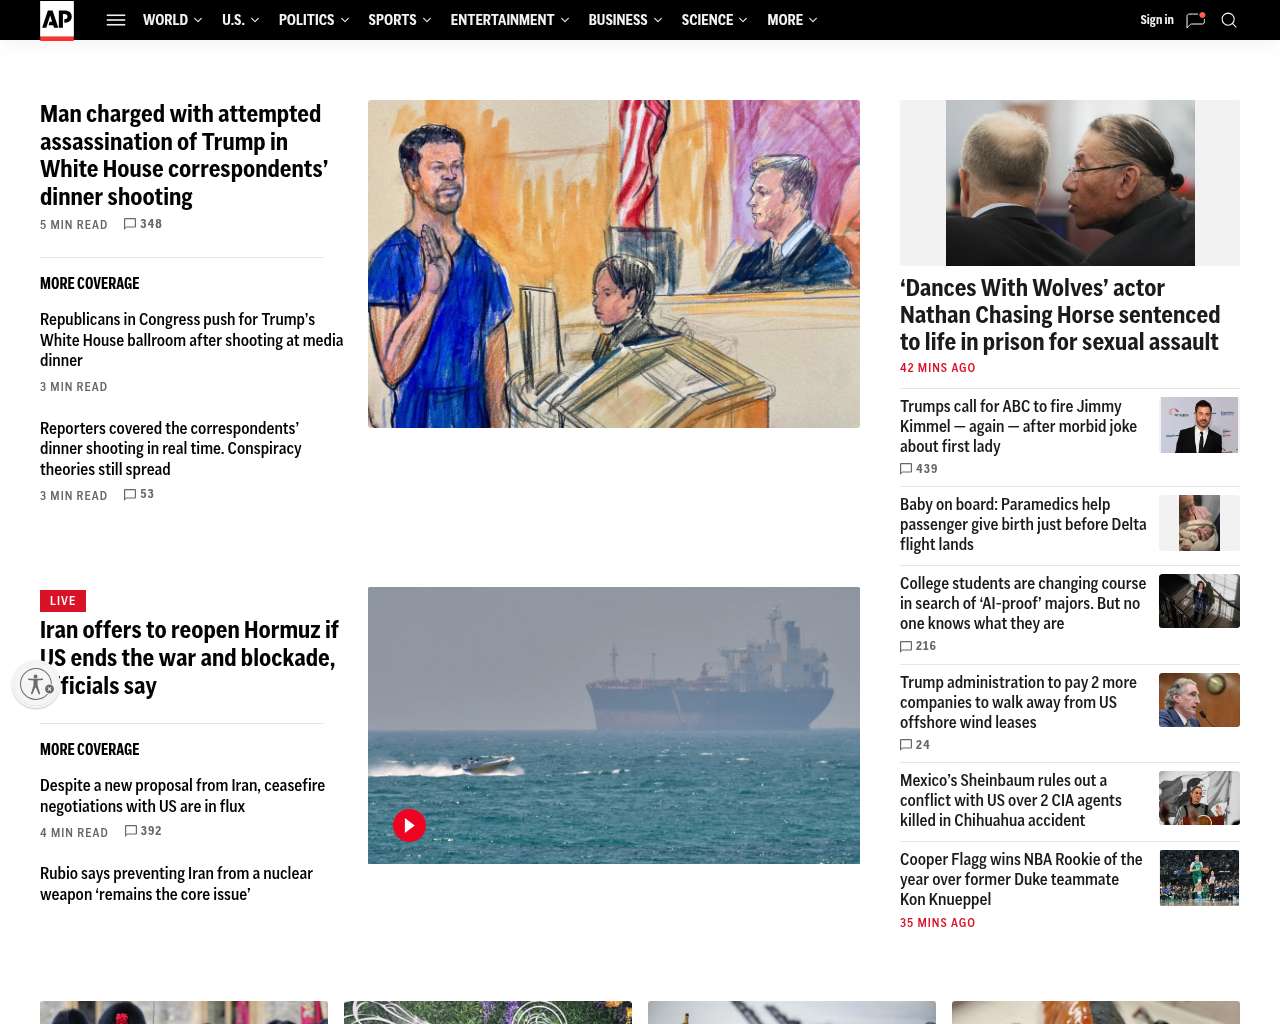Open College students 'AI-proof' majors story

click(x=1023, y=603)
